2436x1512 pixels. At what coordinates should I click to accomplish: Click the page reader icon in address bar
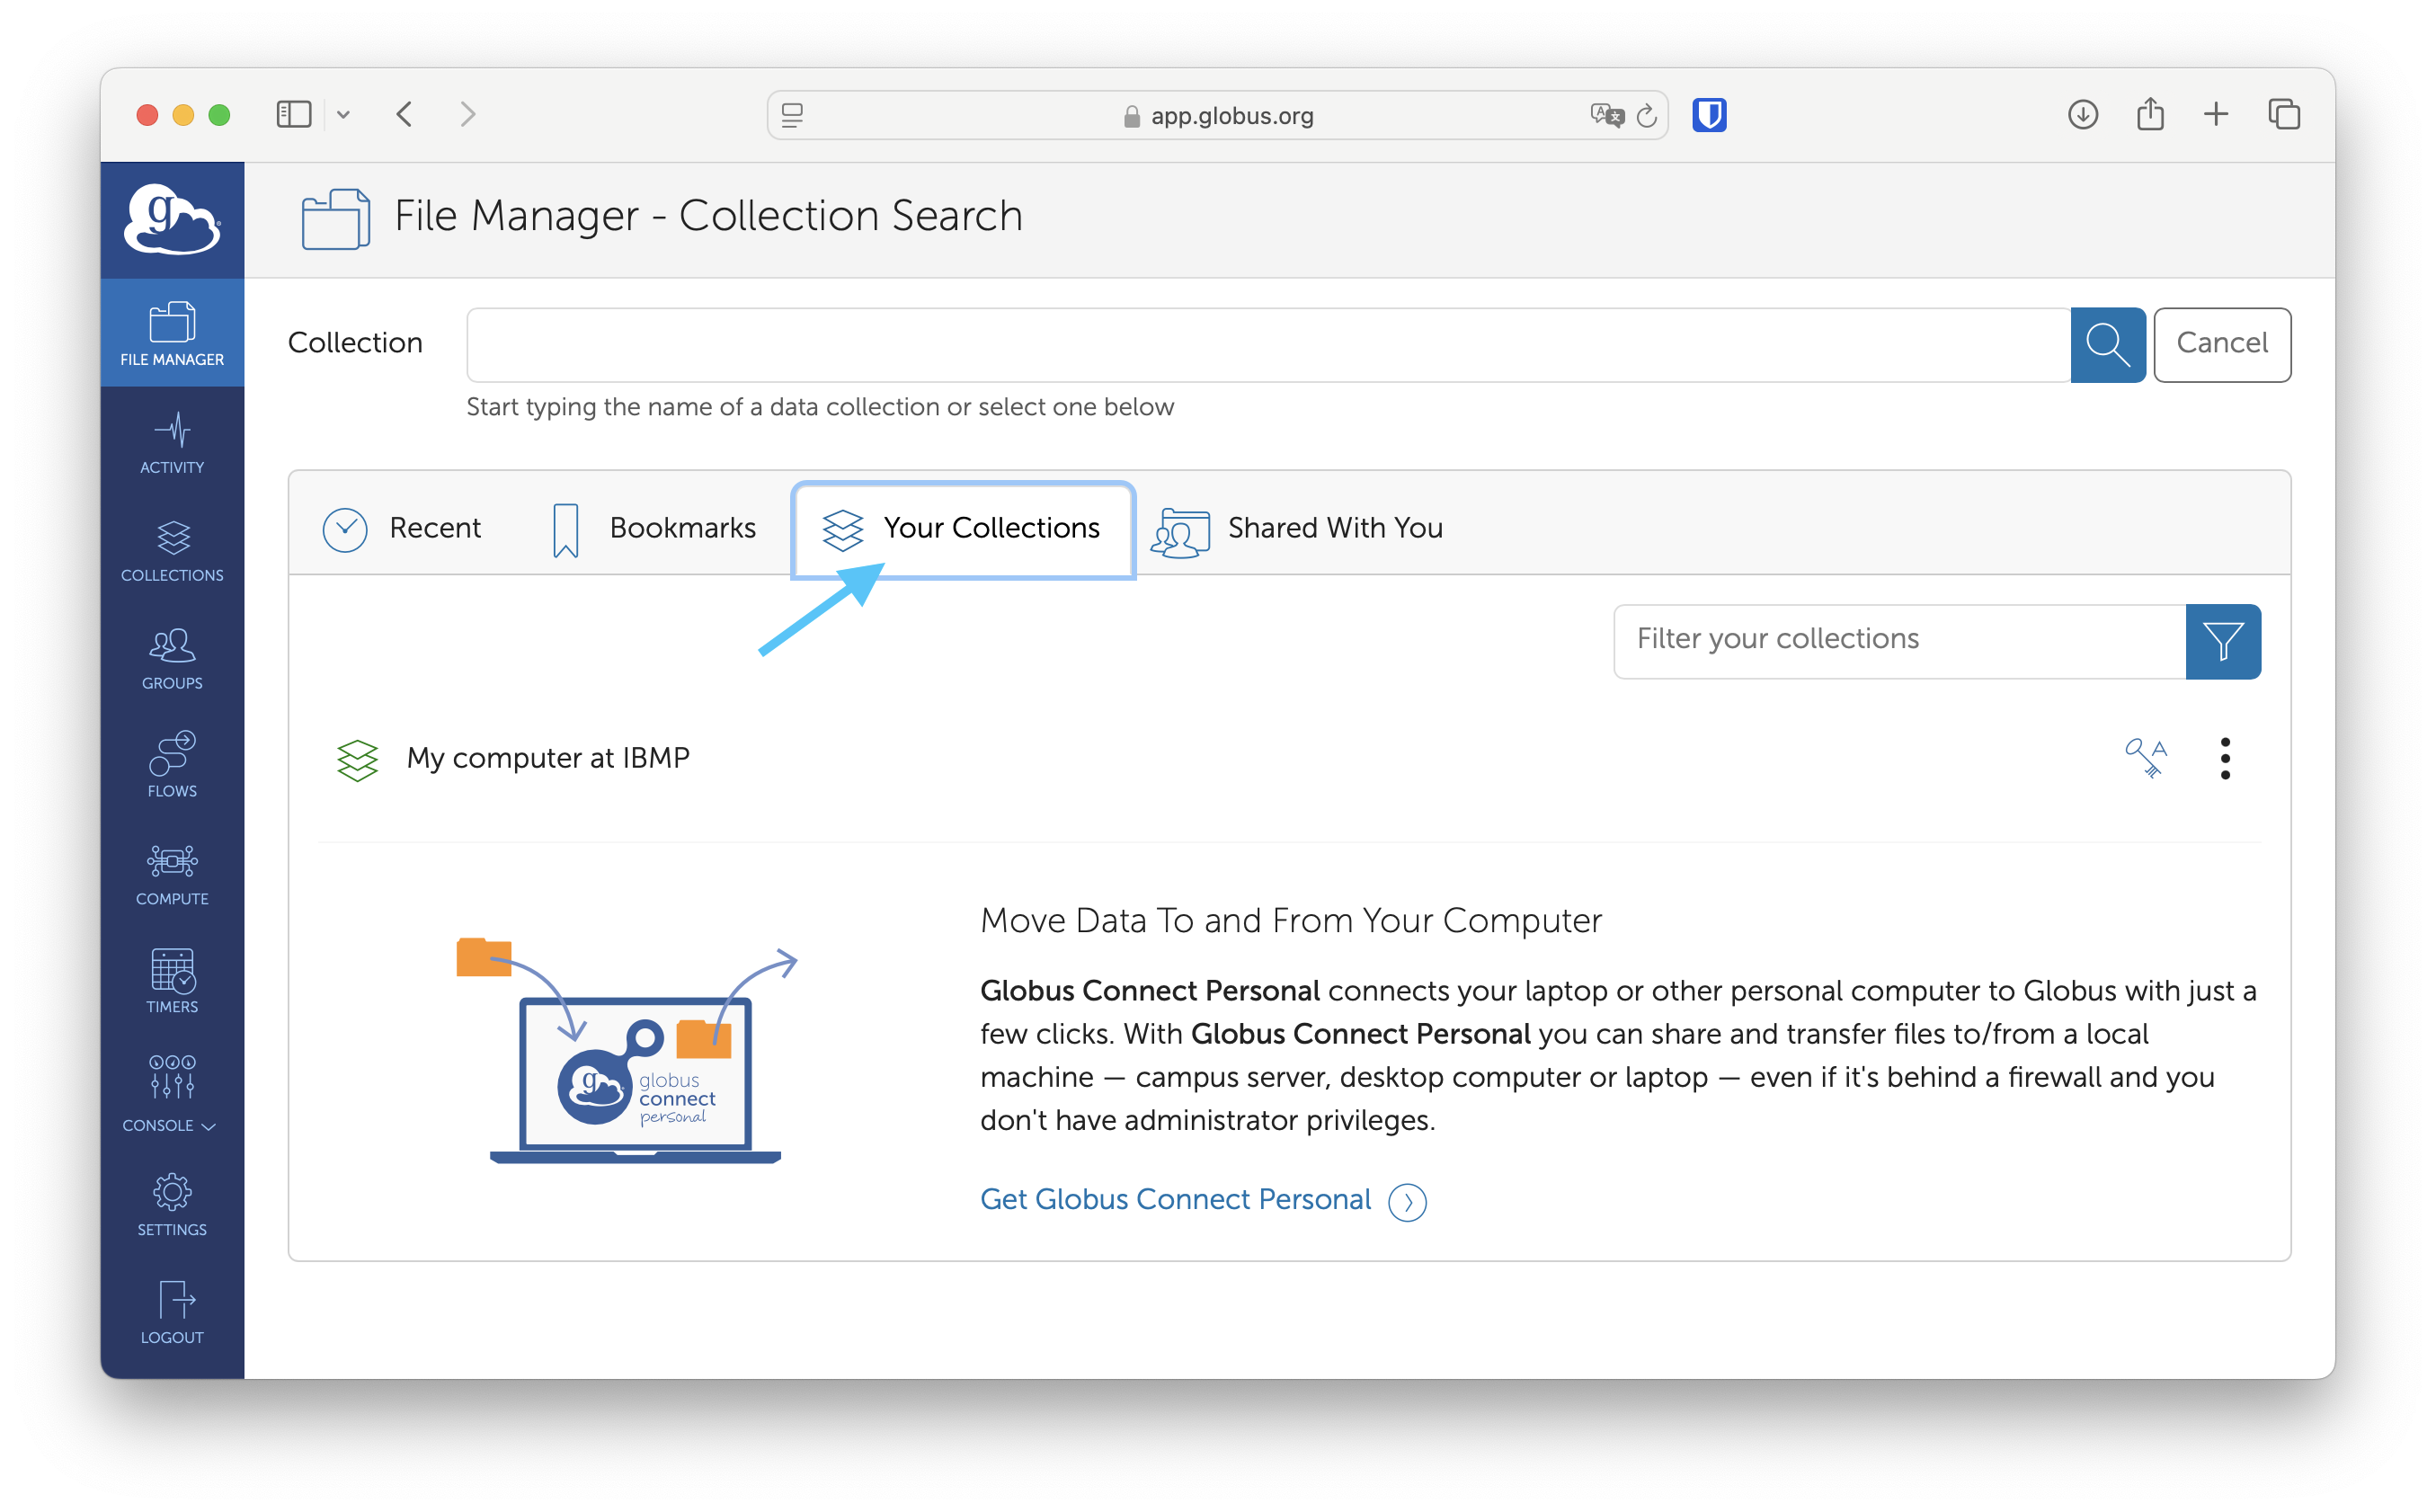point(792,116)
